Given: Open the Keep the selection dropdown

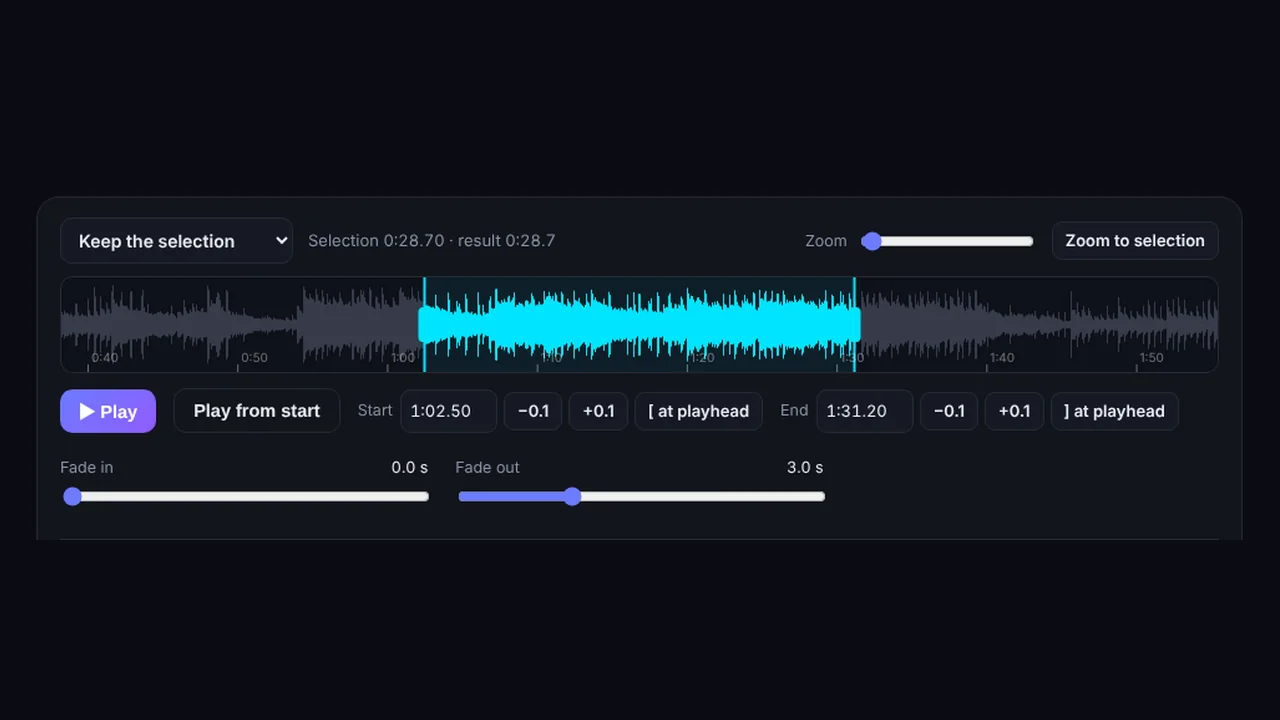Looking at the screenshot, I should point(176,241).
